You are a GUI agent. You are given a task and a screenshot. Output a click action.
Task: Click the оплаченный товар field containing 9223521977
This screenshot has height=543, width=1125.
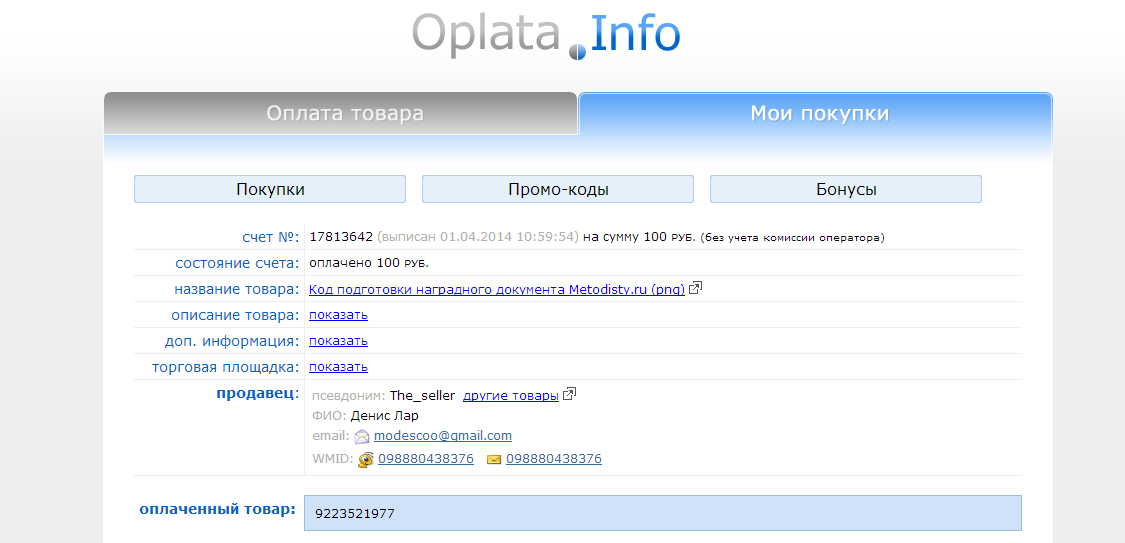[x=662, y=513]
